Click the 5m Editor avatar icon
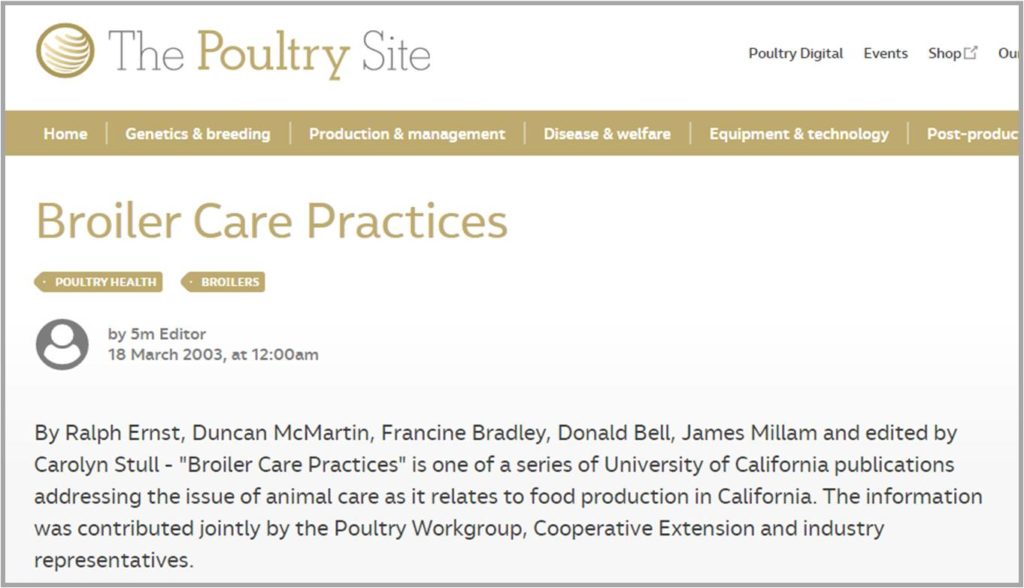This screenshot has width=1024, height=588. coord(62,344)
